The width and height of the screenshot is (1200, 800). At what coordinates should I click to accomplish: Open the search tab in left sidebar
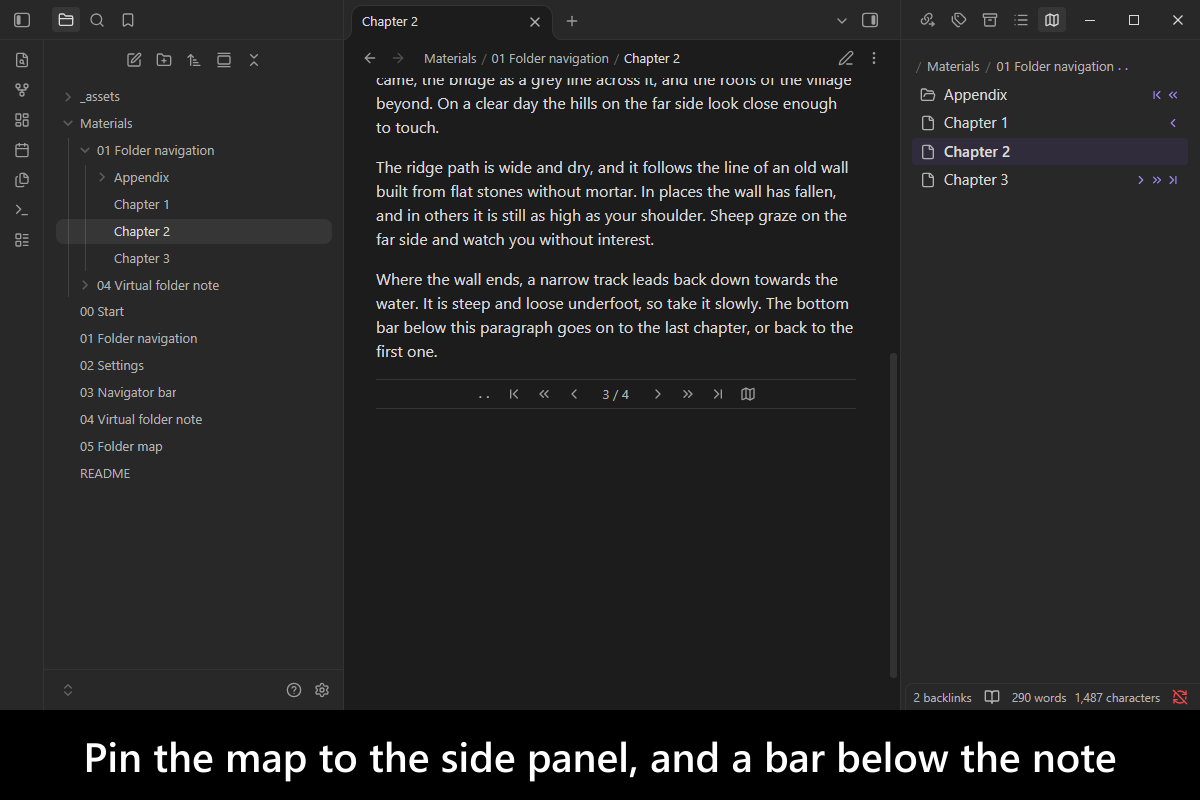tap(97, 20)
